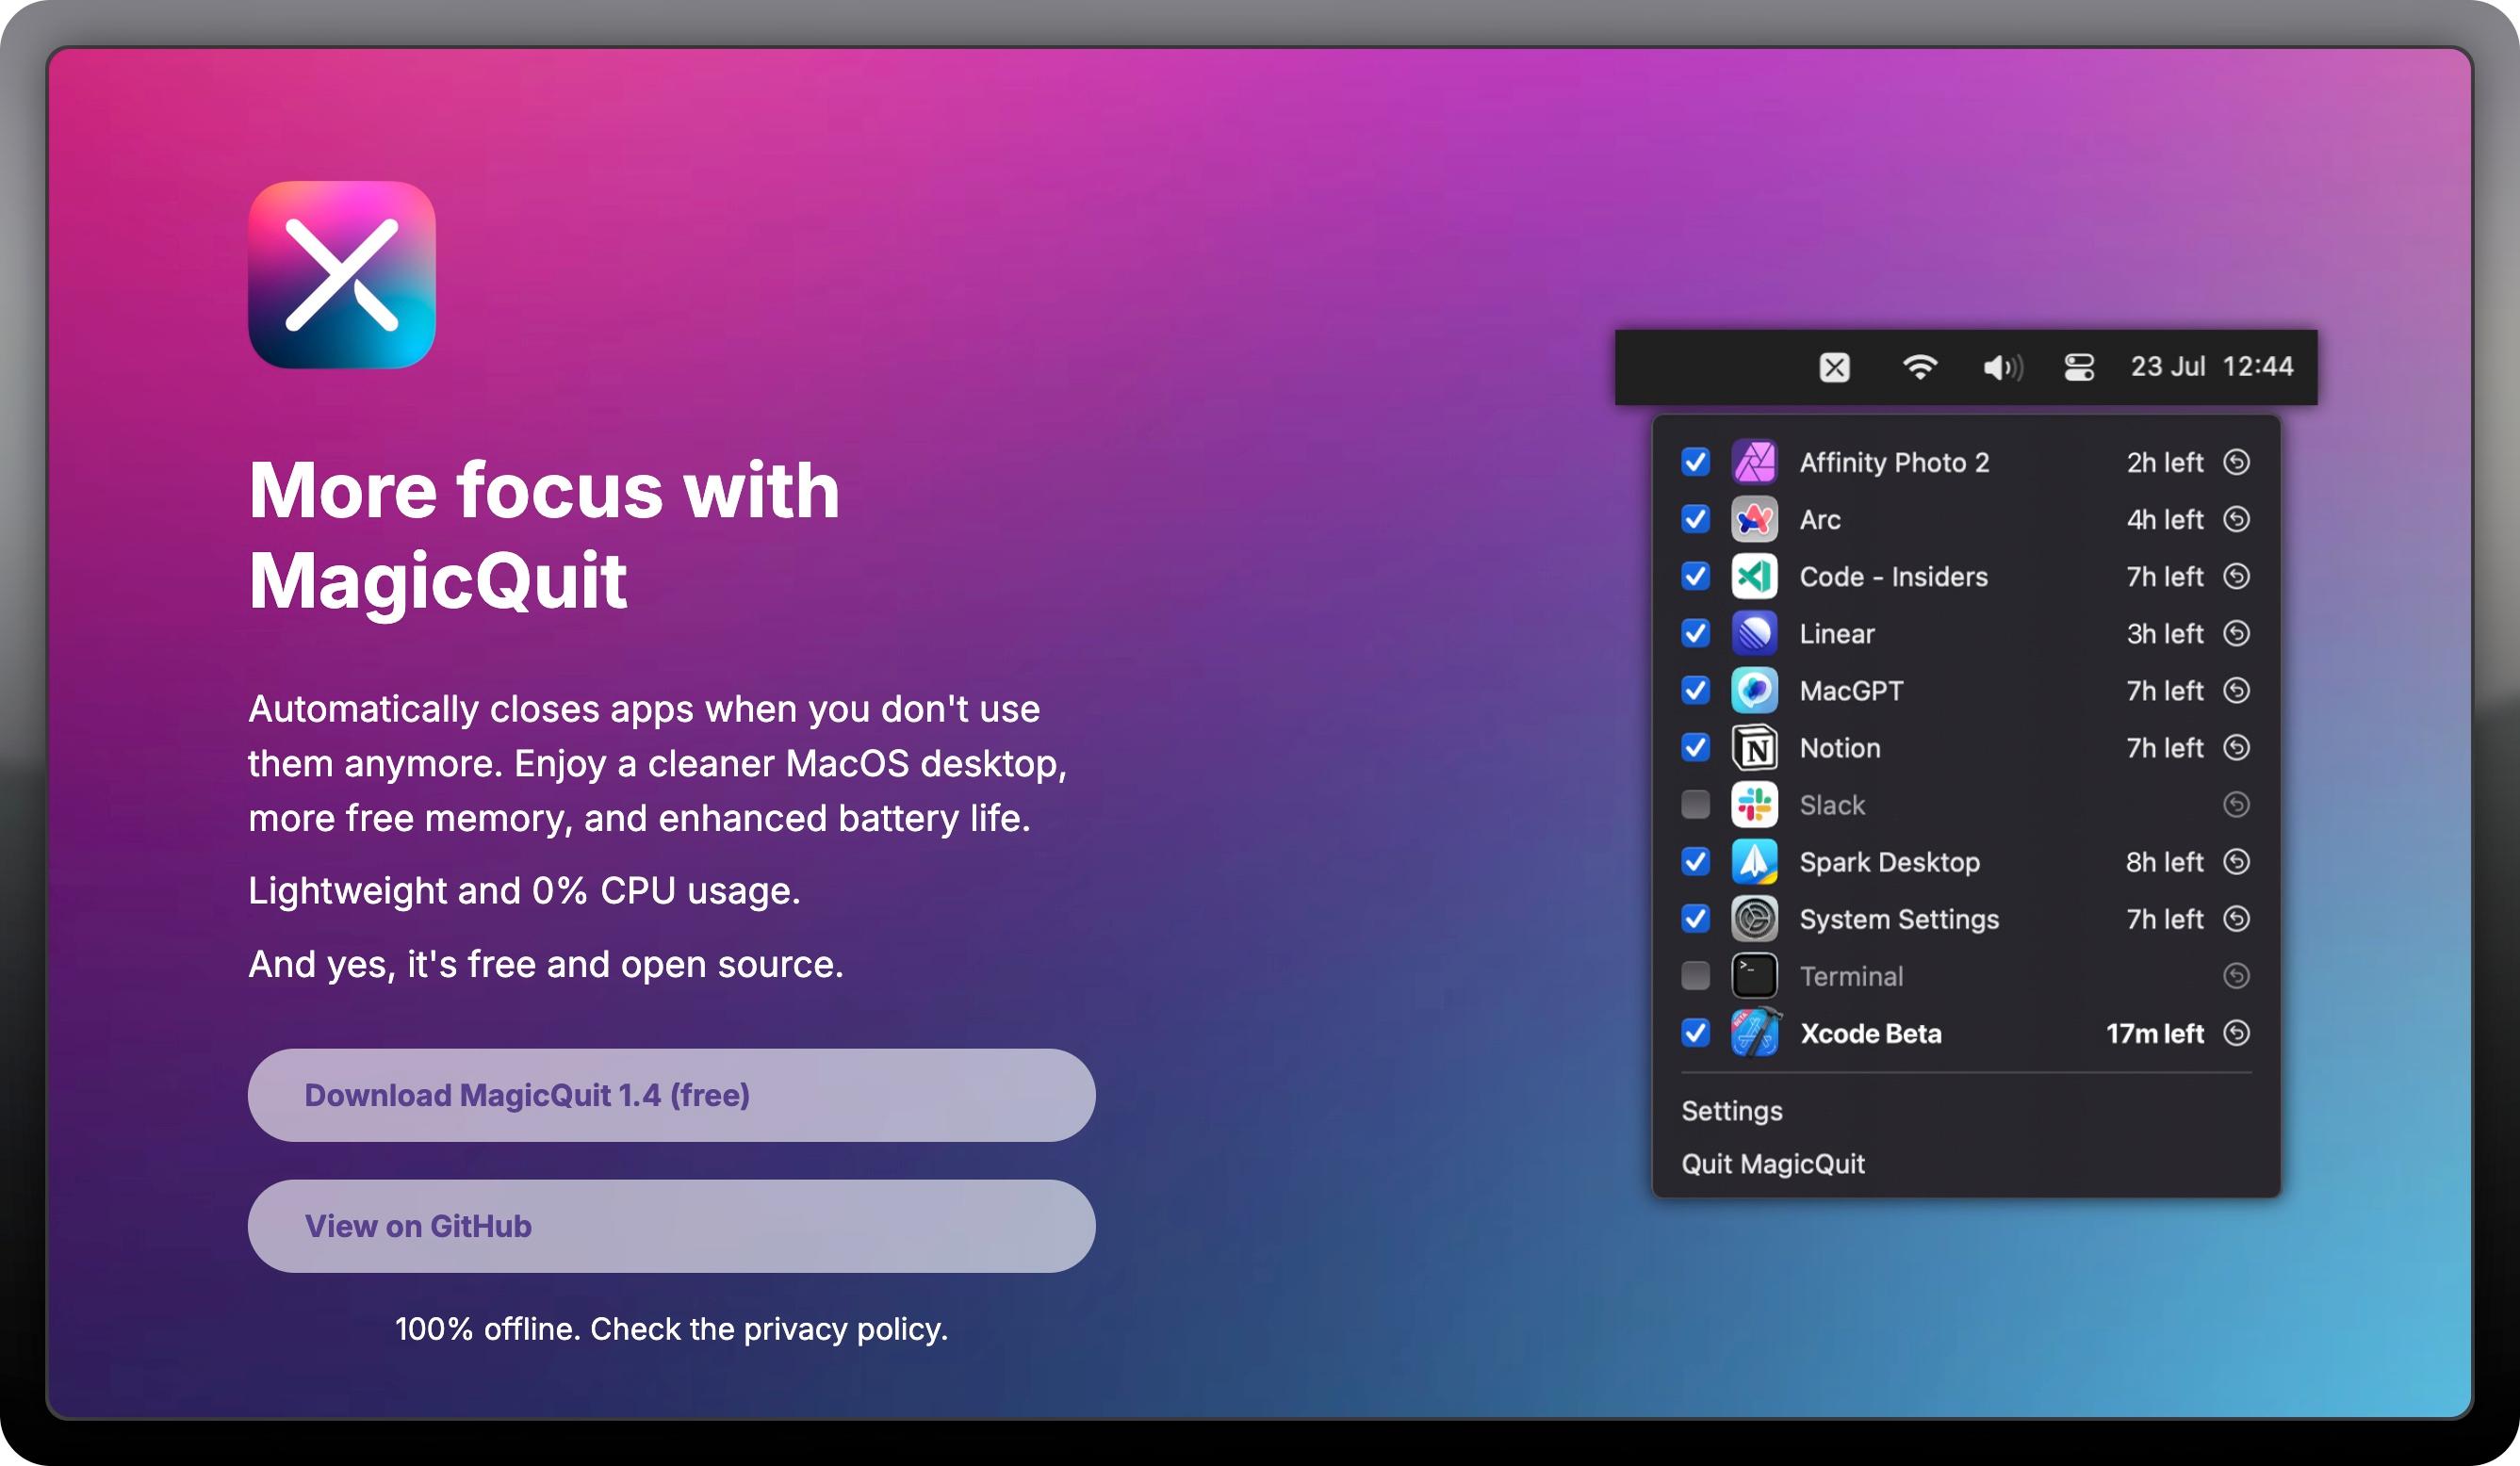Screen dimensions: 2520x1466
Task: Click 'And yes, it's free and open source.'
Action: click(546, 965)
